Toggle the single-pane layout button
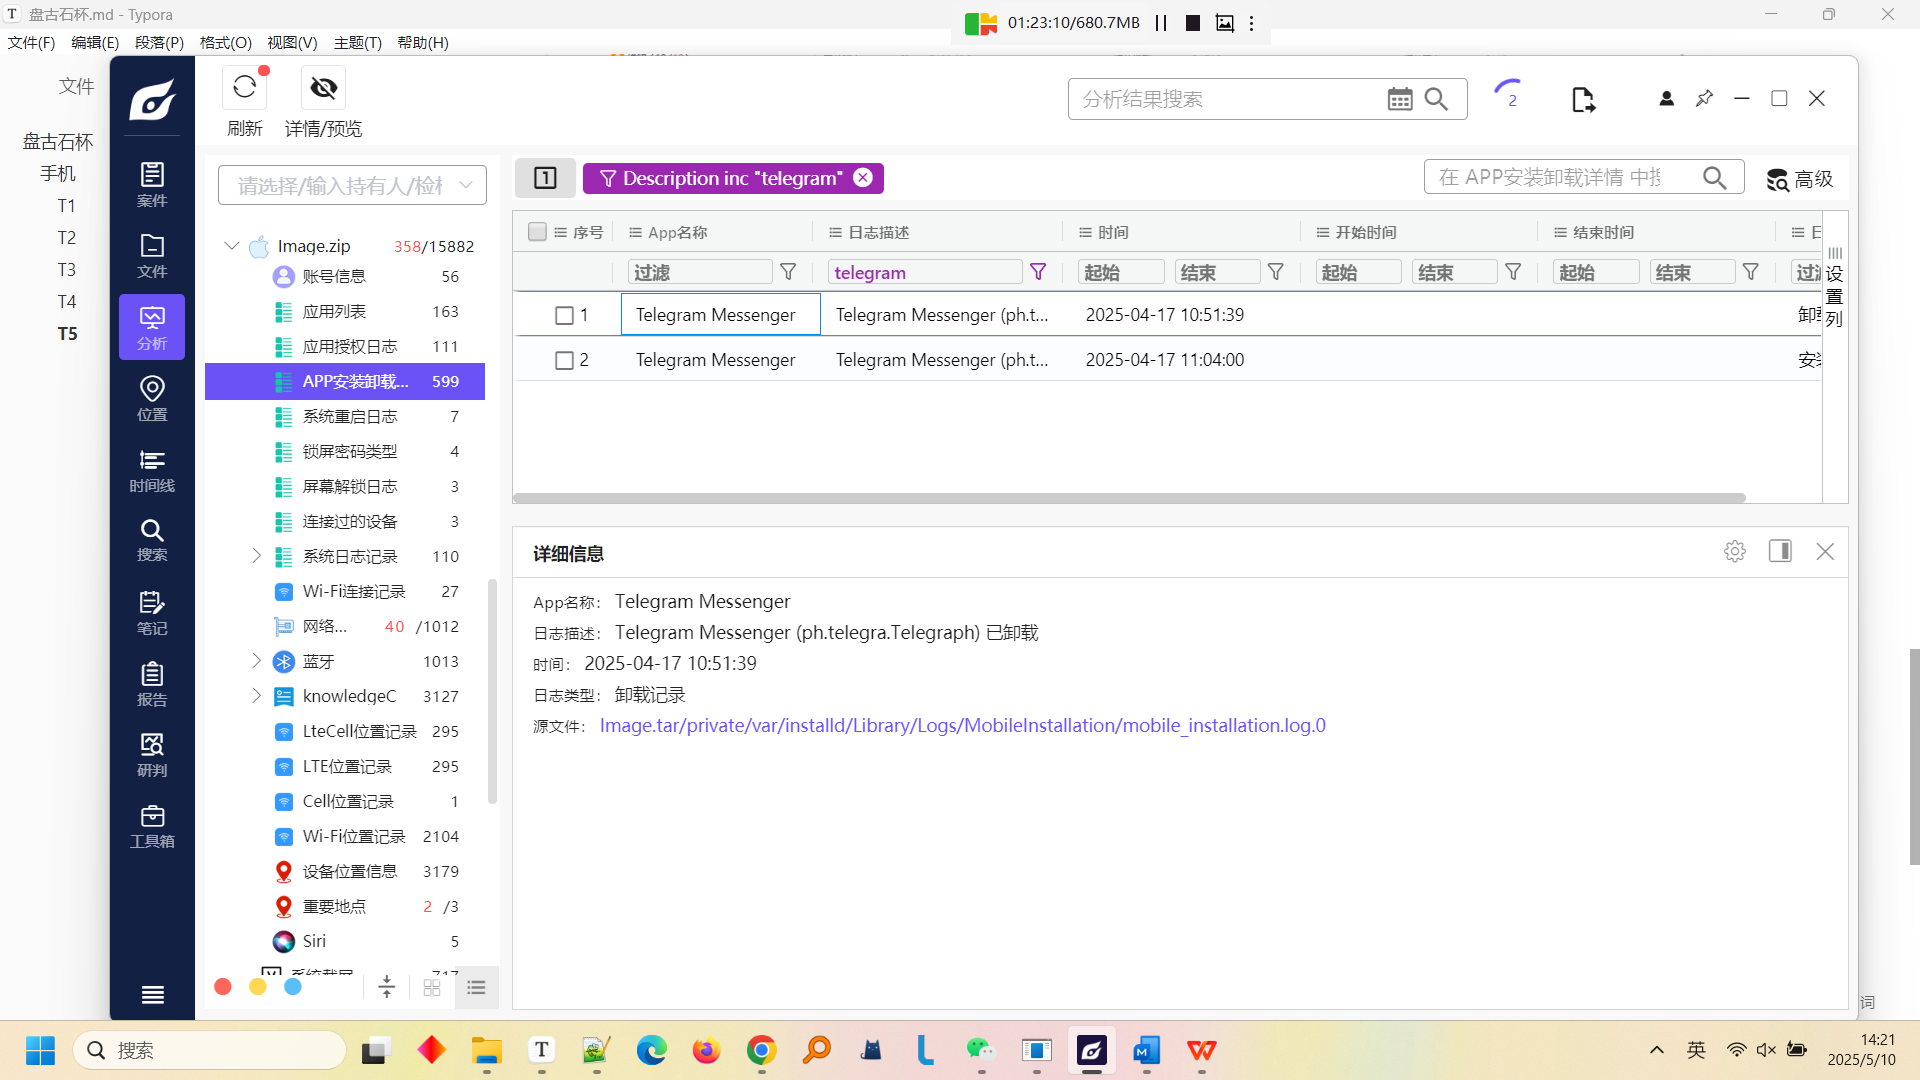The height and width of the screenshot is (1080, 1920). 545,178
